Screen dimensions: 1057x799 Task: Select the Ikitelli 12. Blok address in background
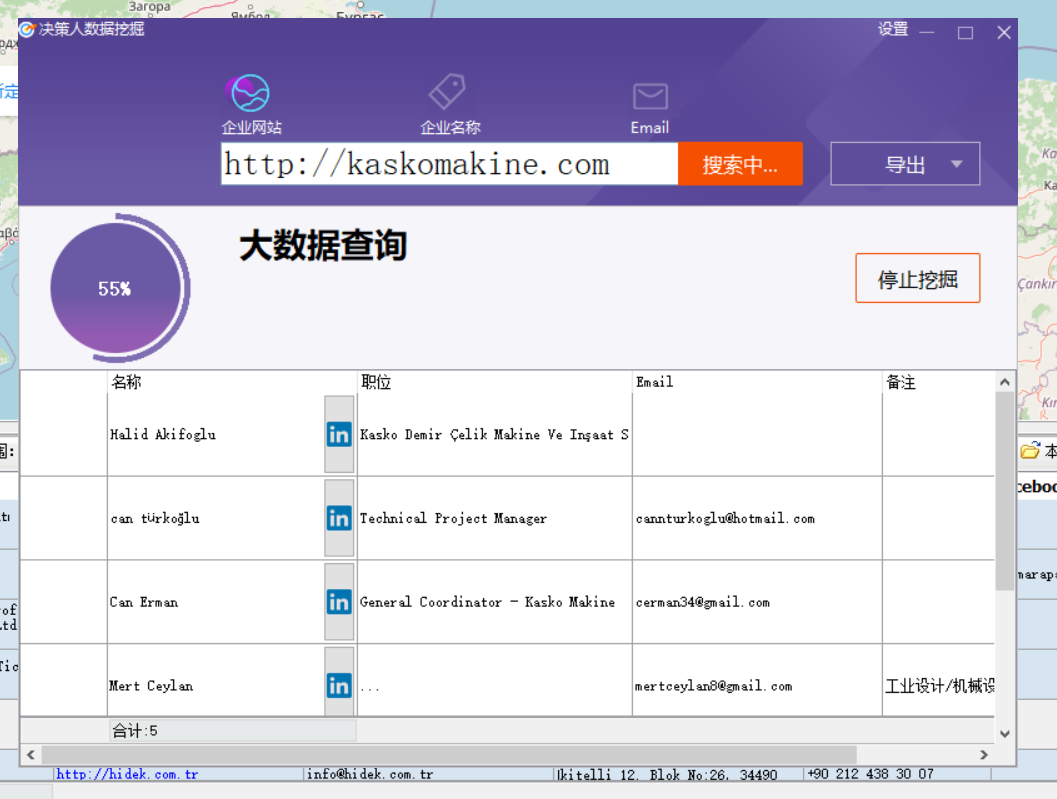coord(667,775)
